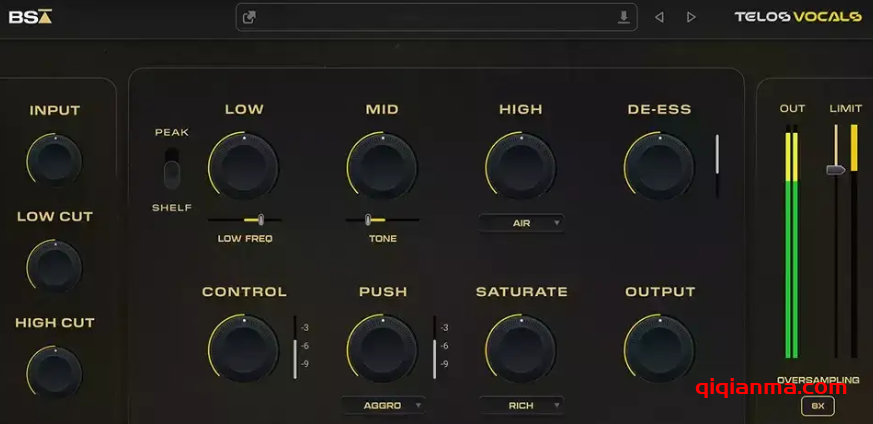
Task: Click the PUSH heading
Action: pos(383,292)
